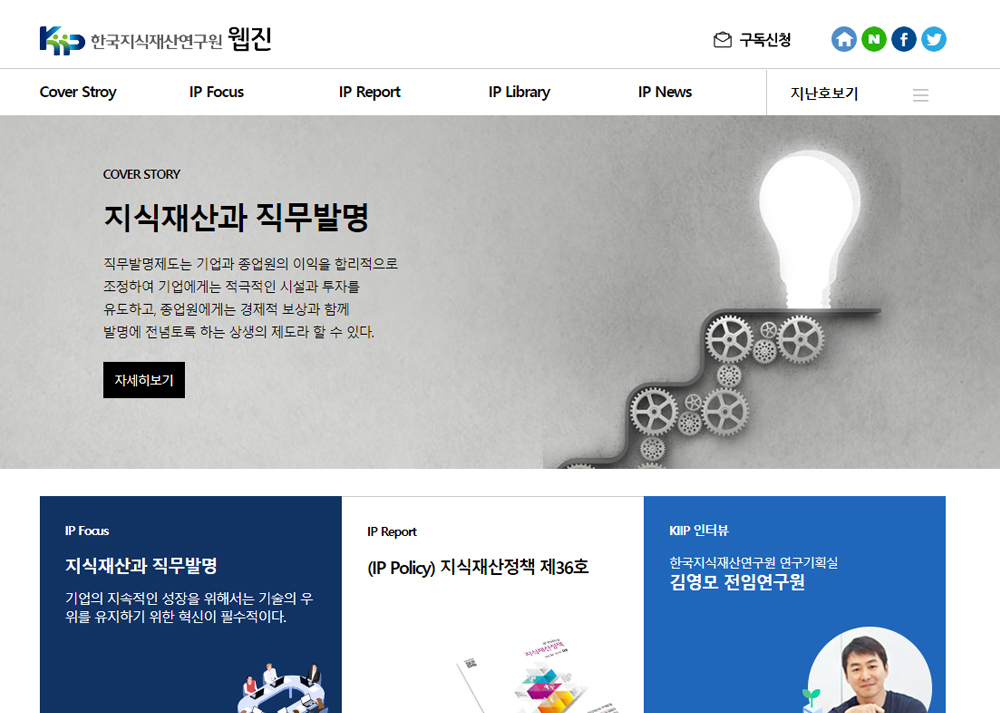Expand the 지난호보기 past issues option
1000x713 pixels.
(x=824, y=94)
